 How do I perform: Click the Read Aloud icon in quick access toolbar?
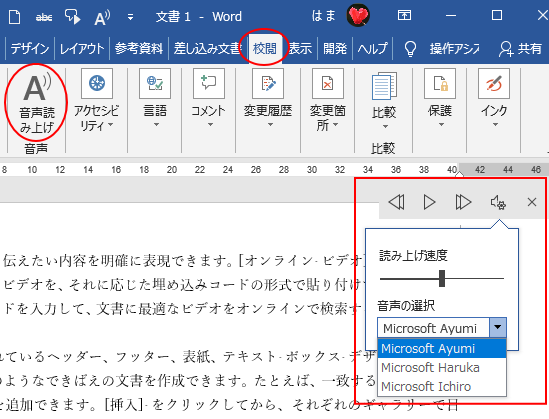102,17
